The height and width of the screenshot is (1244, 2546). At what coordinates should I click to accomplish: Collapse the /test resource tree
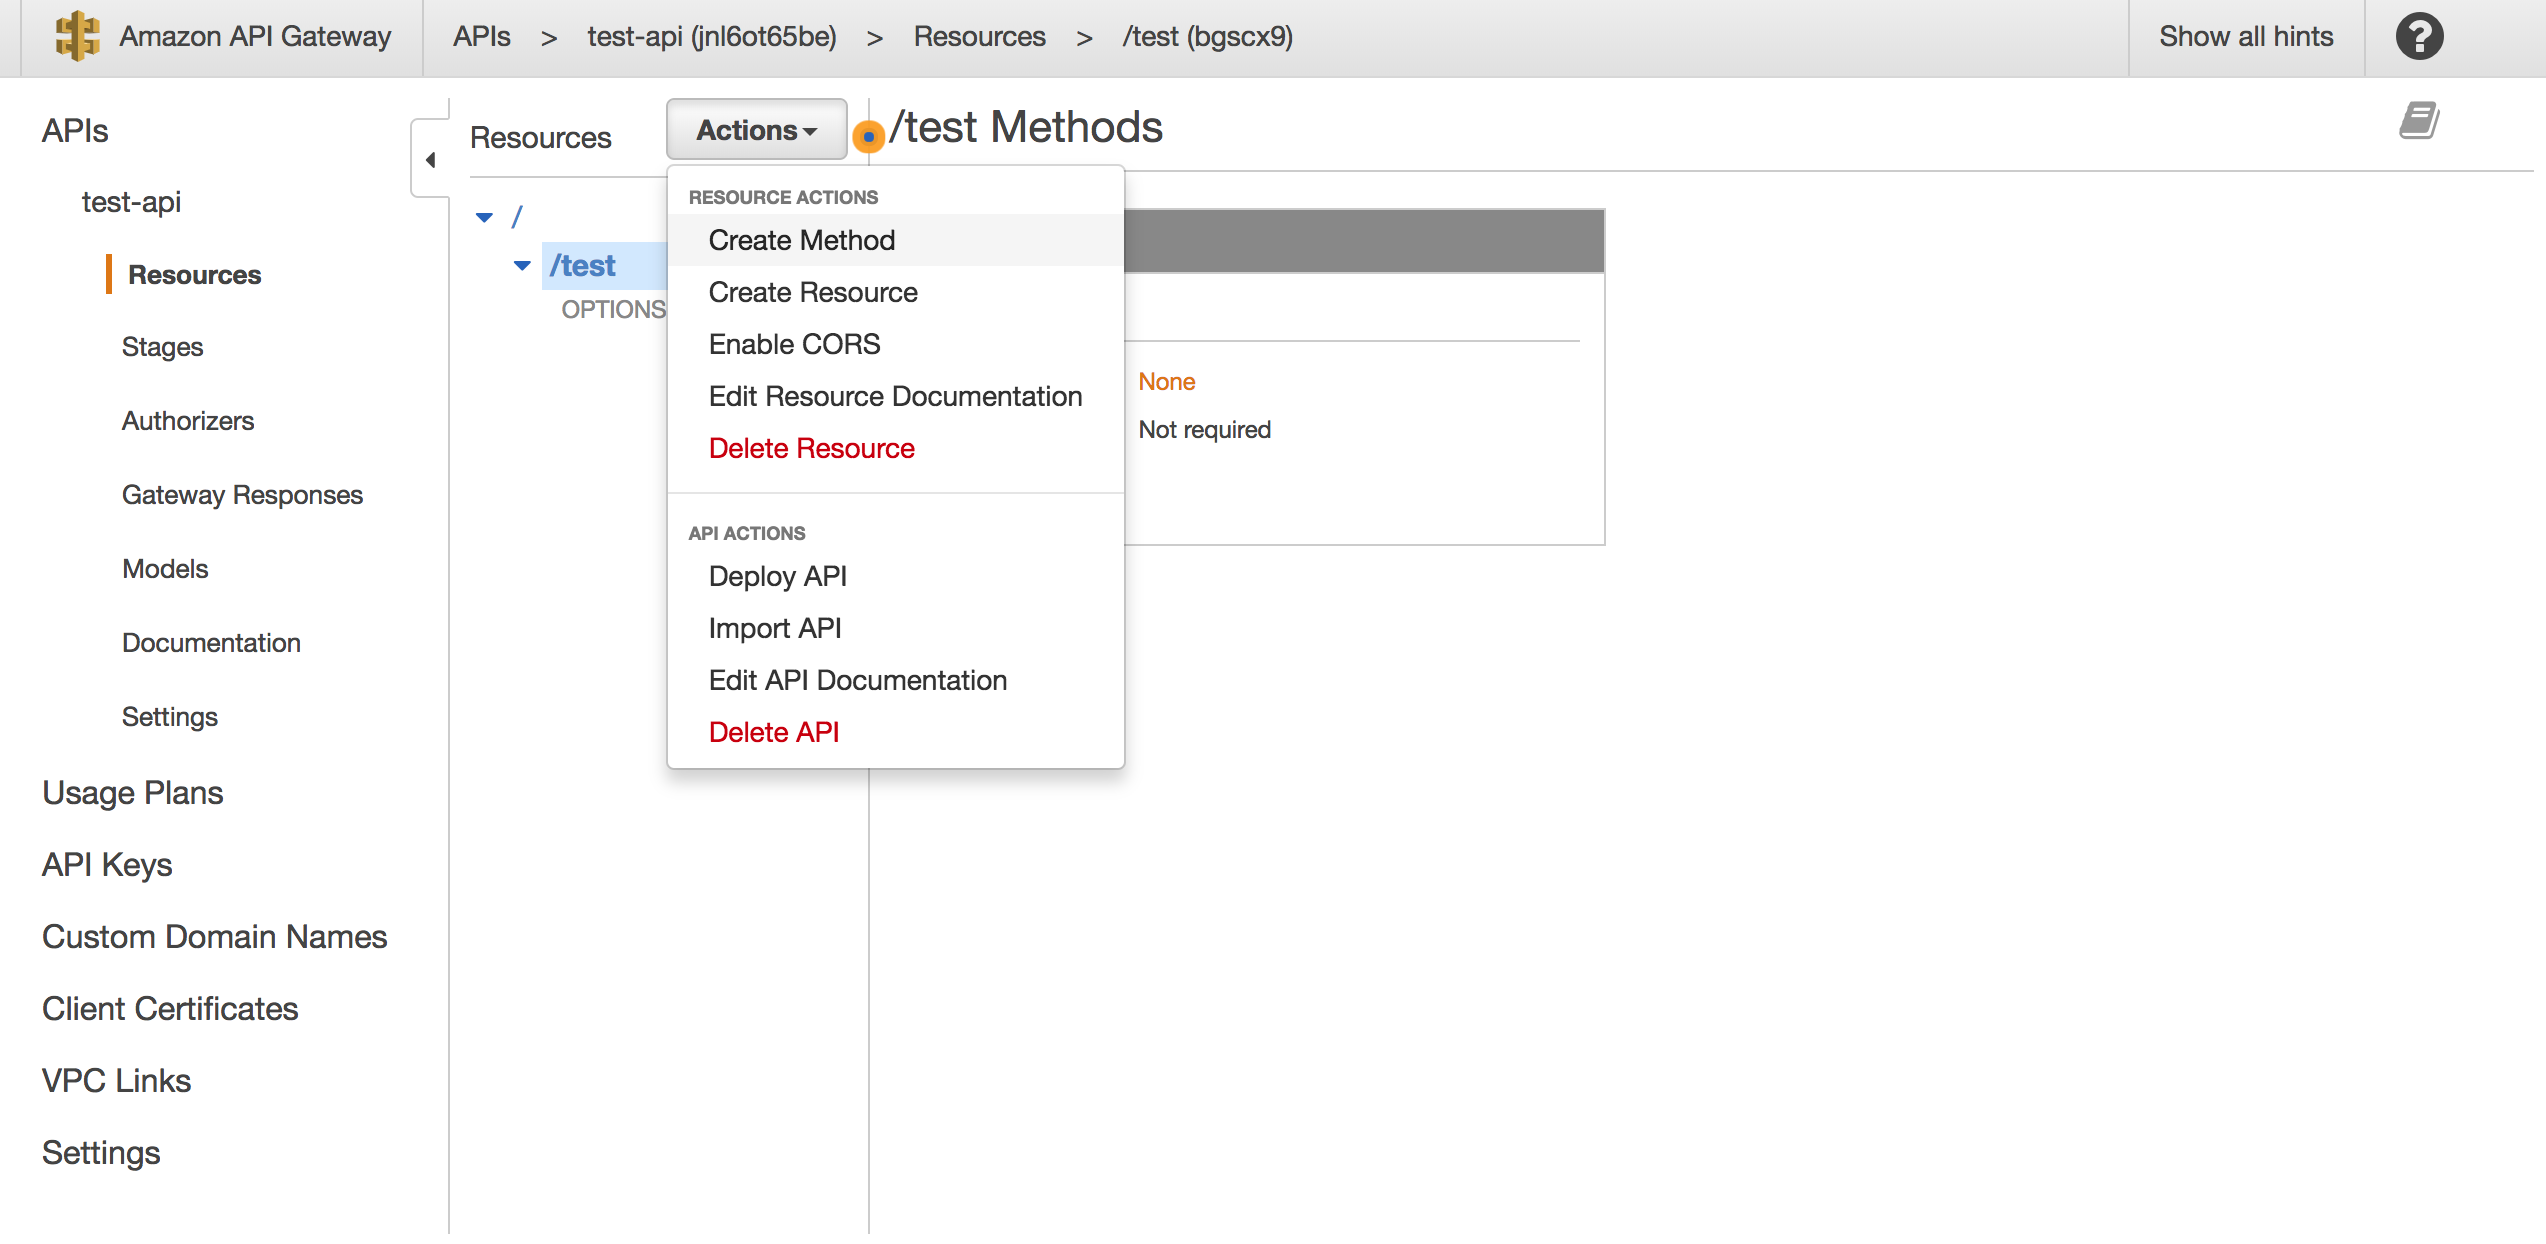[x=522, y=265]
